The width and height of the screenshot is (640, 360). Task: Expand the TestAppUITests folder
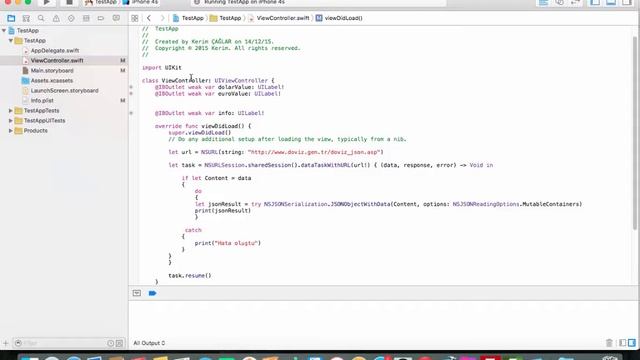pyautogui.click(x=11, y=121)
